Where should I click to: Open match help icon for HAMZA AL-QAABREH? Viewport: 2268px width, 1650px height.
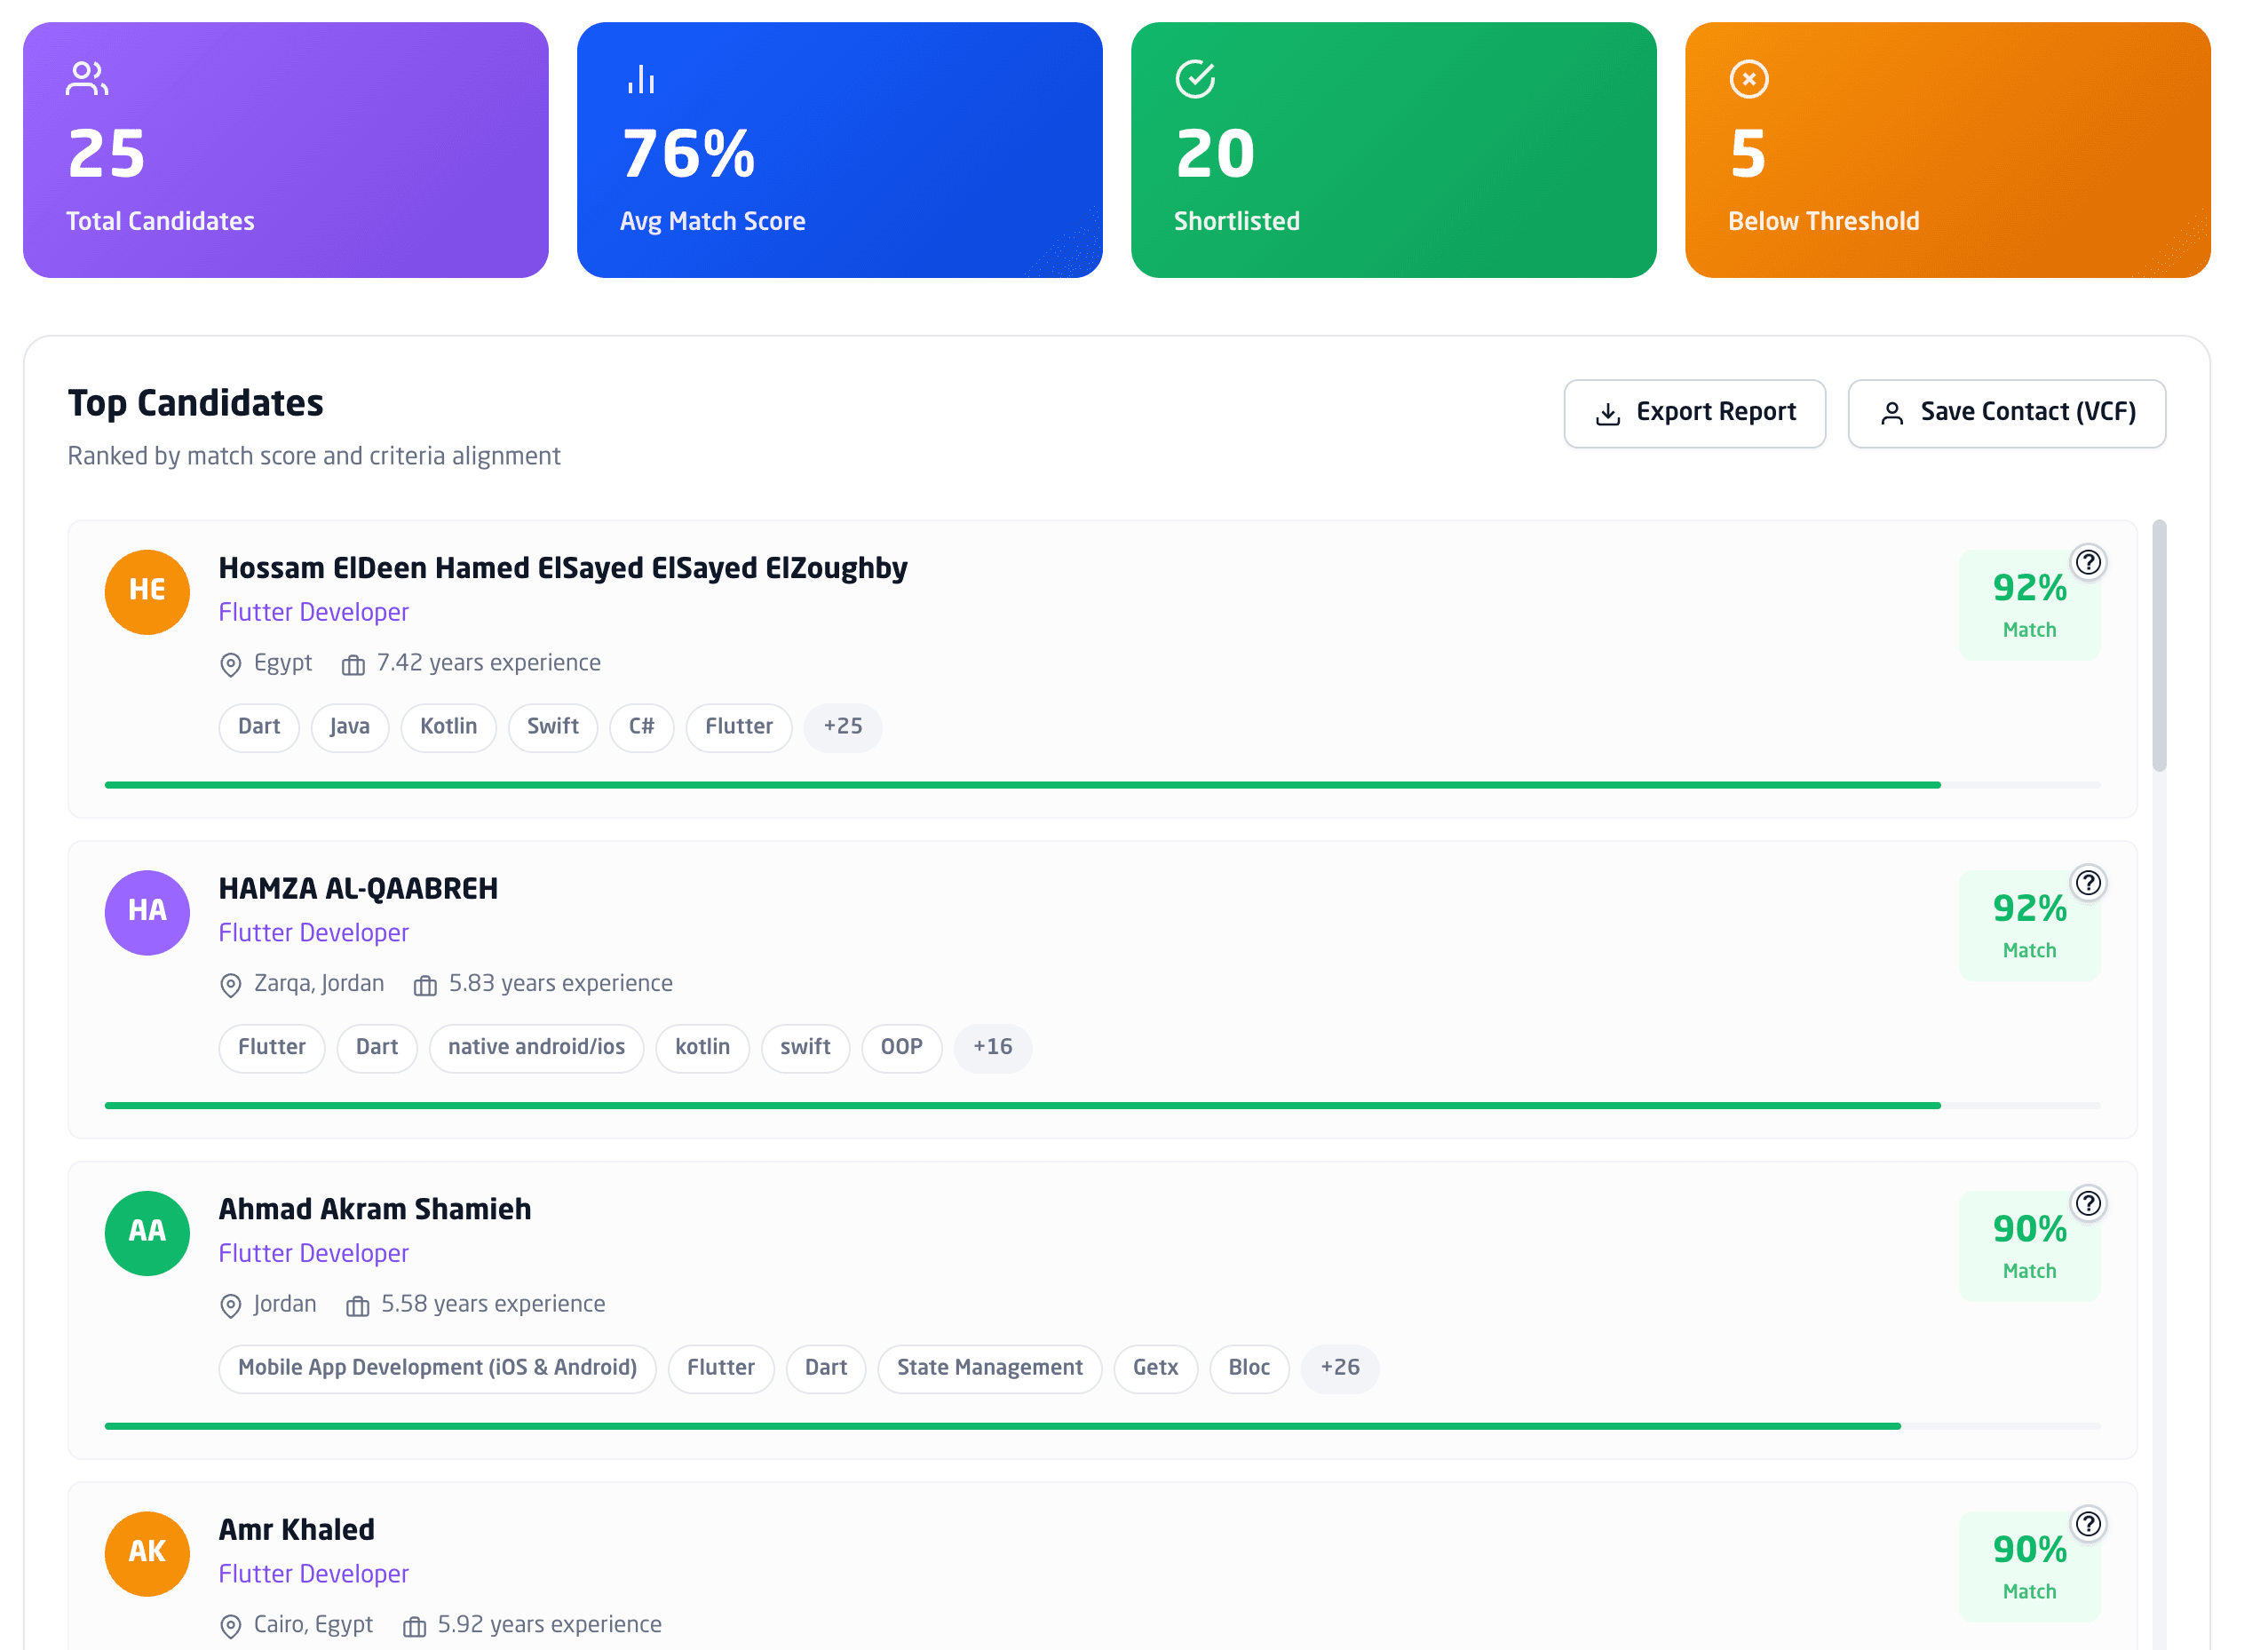point(2088,883)
